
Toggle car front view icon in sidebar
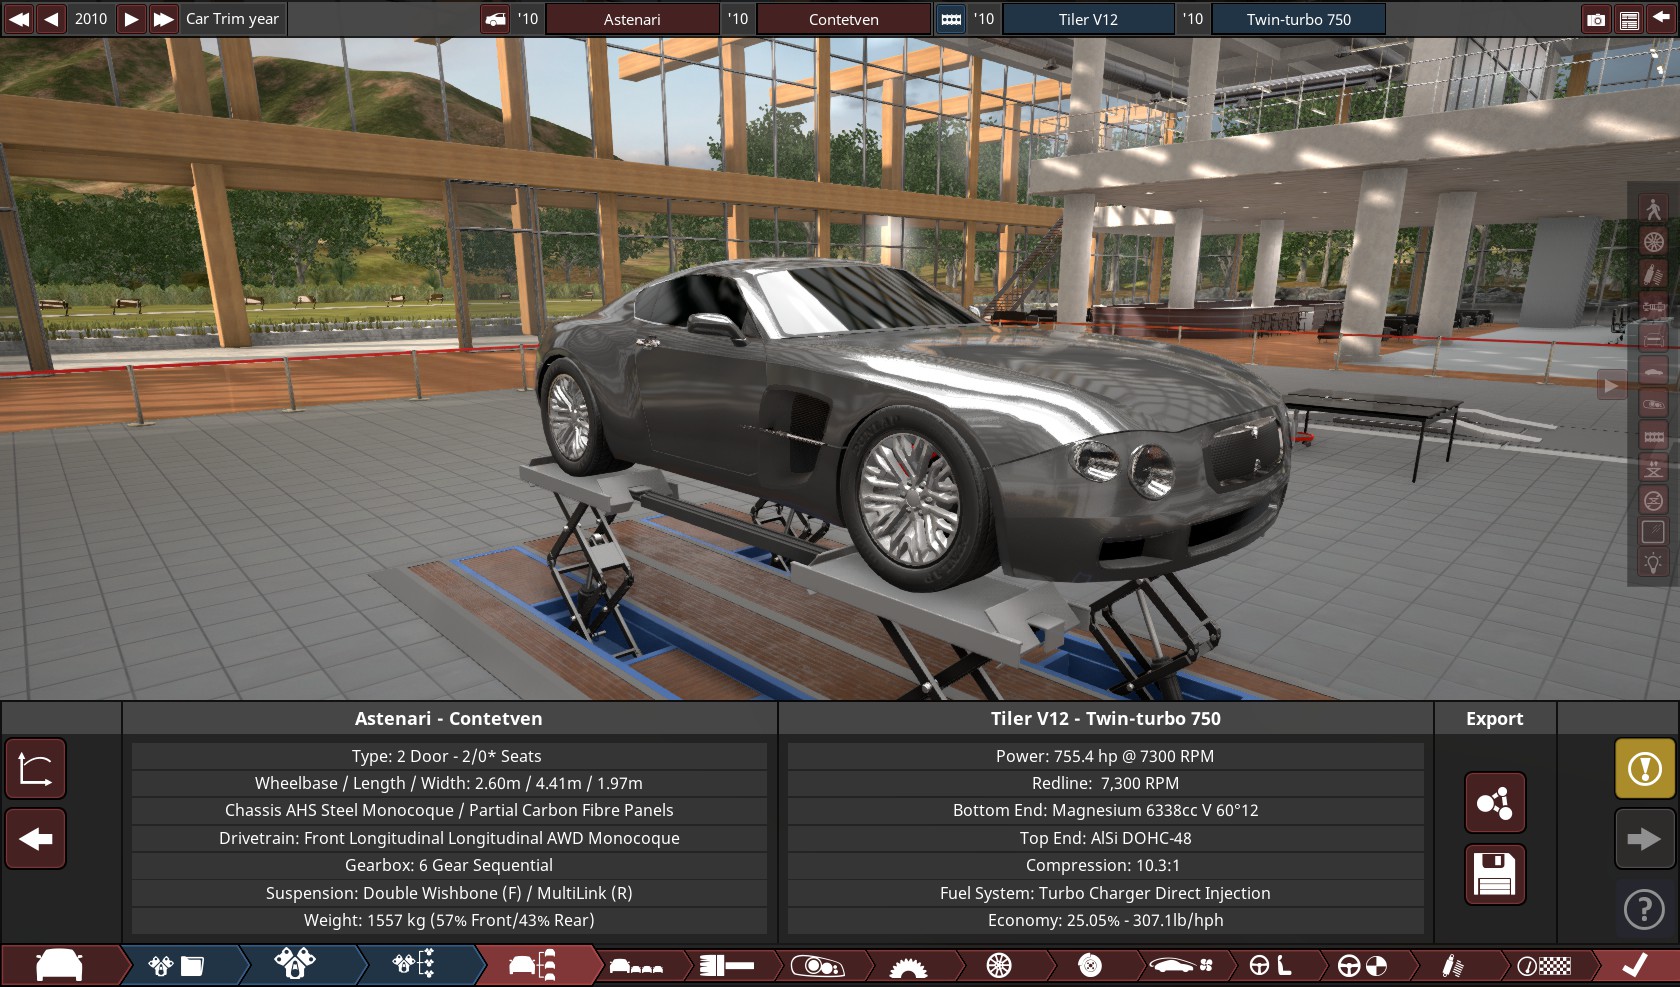(x=1653, y=339)
